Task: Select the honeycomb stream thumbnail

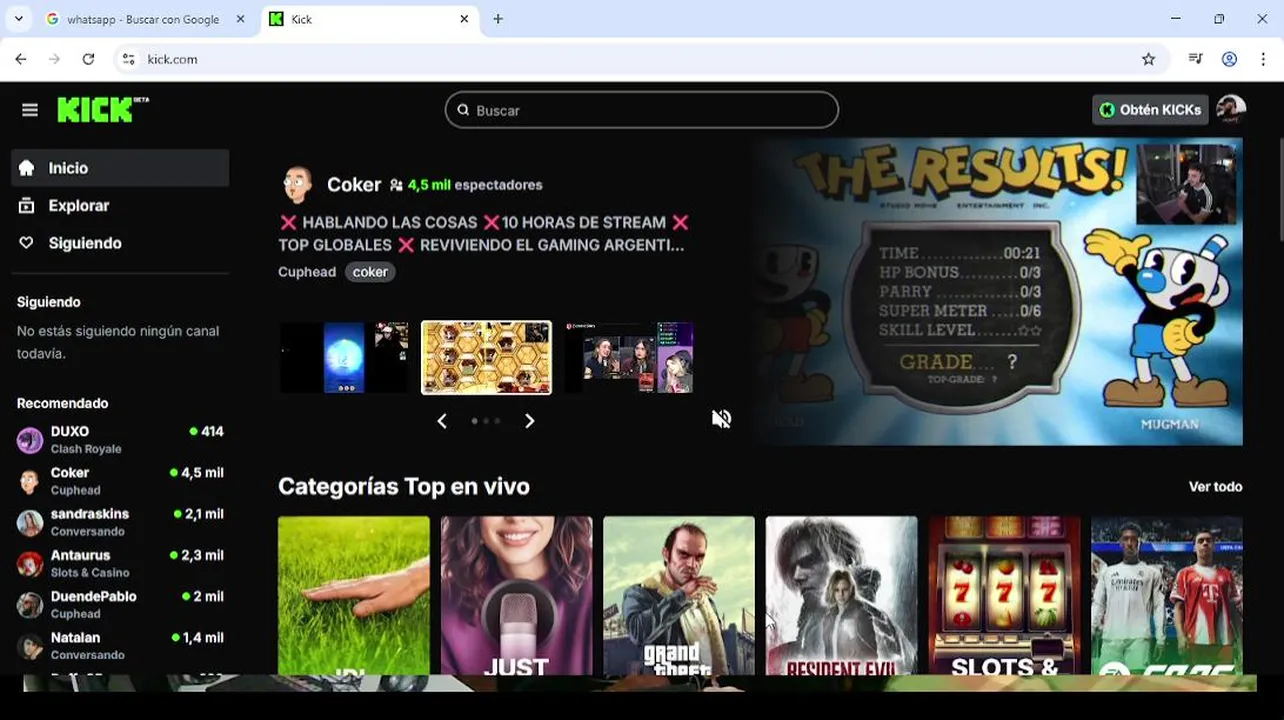Action: pyautogui.click(x=486, y=357)
